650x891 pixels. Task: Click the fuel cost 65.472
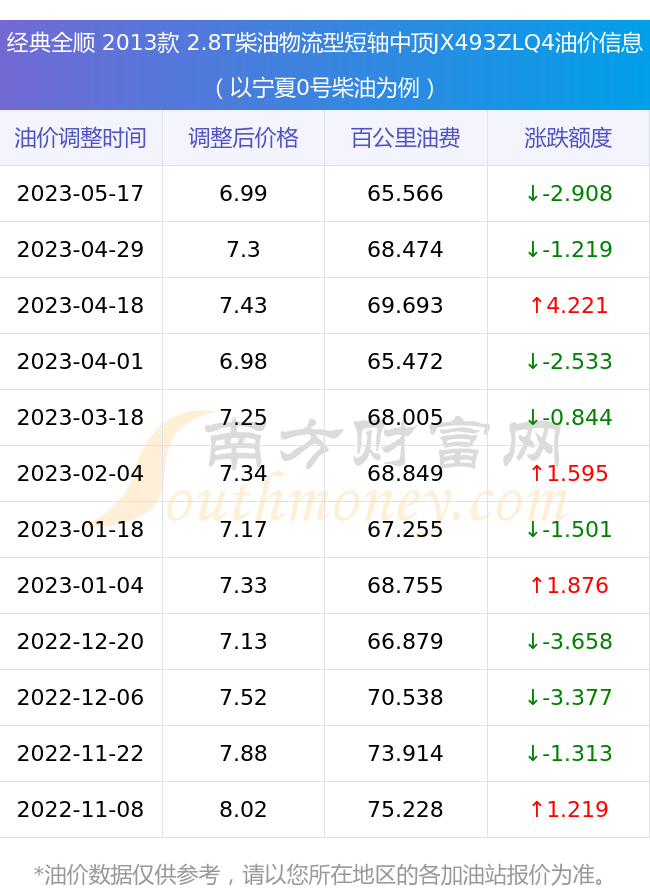tap(405, 361)
